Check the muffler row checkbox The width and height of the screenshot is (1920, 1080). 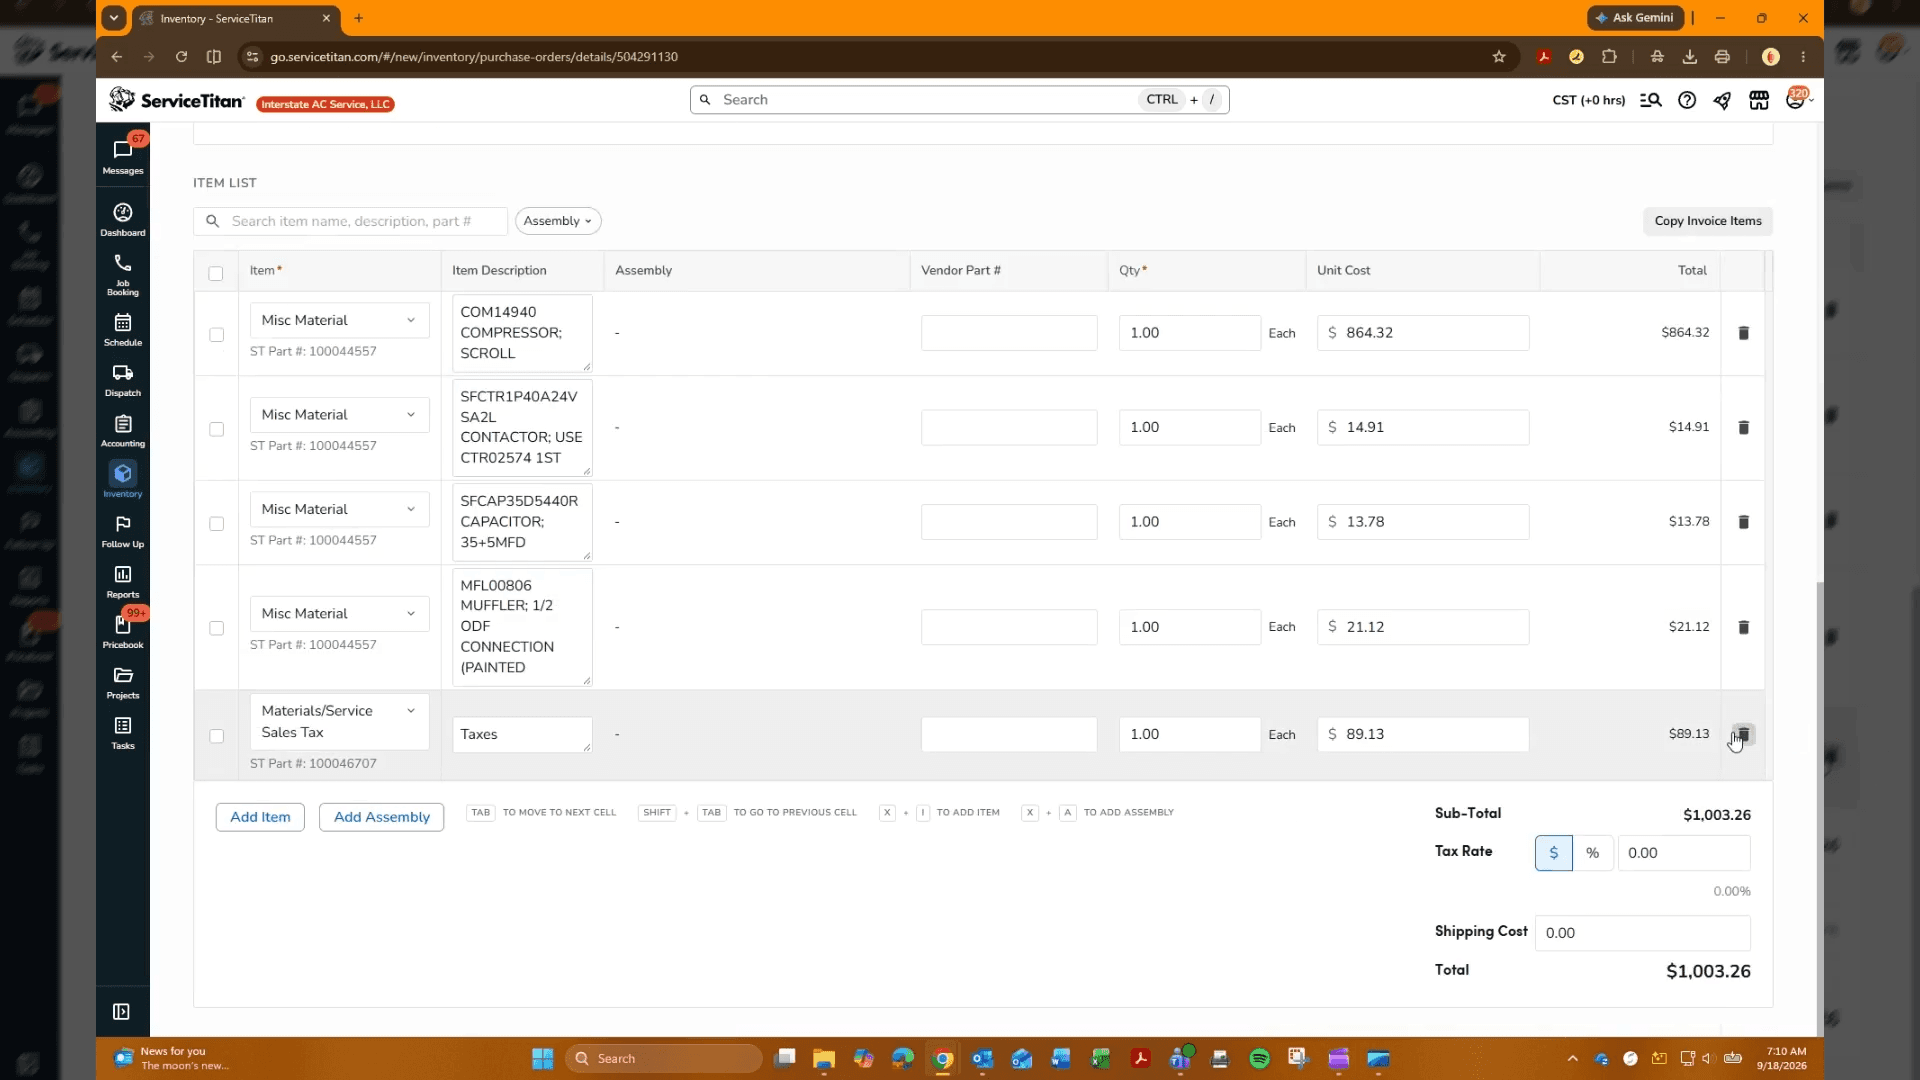click(216, 628)
